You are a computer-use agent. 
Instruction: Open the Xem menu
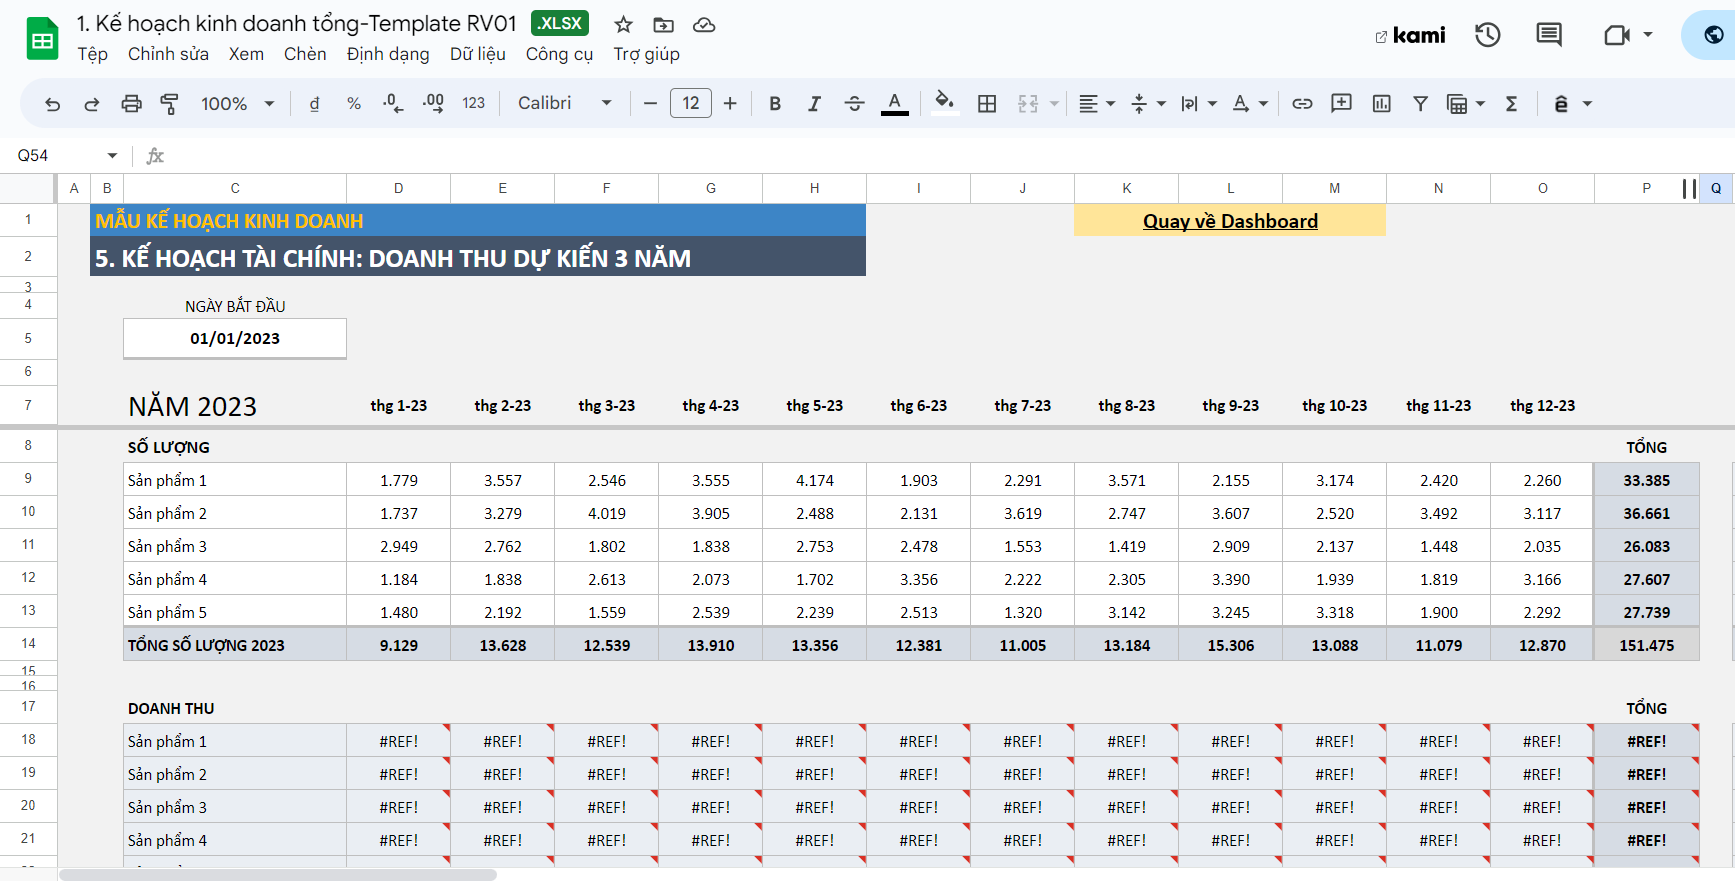point(246,54)
